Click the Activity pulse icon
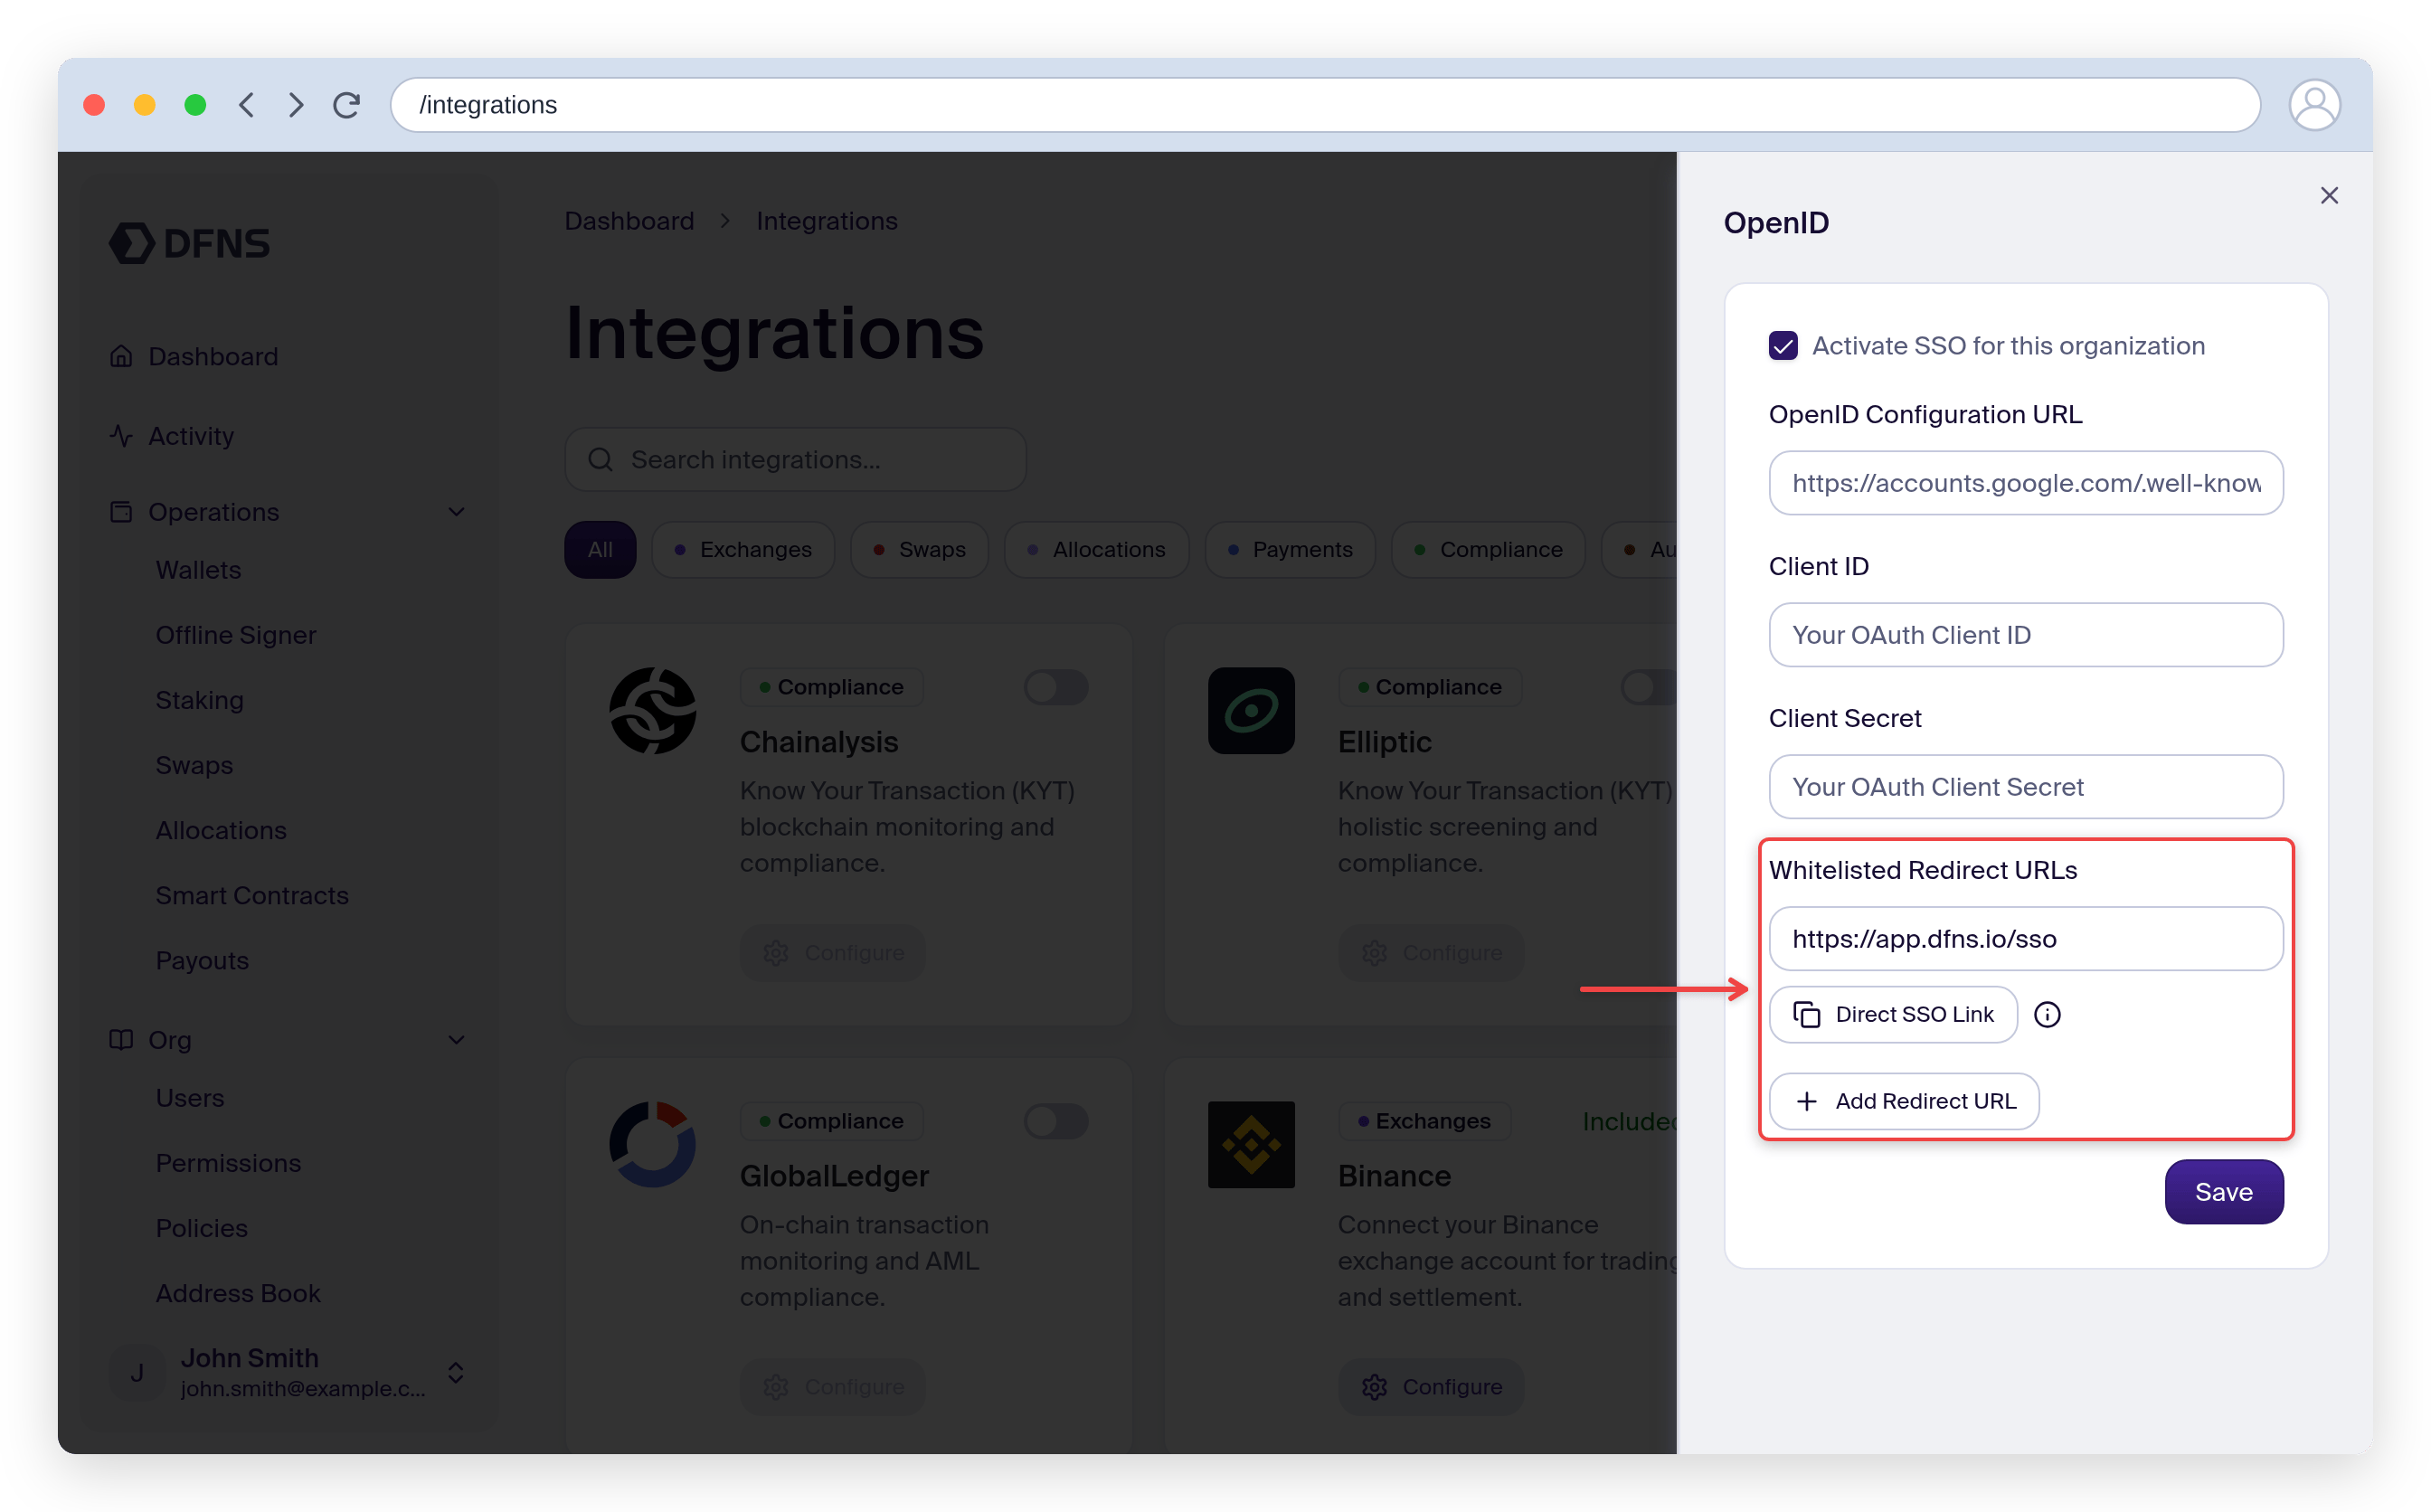 click(x=121, y=436)
